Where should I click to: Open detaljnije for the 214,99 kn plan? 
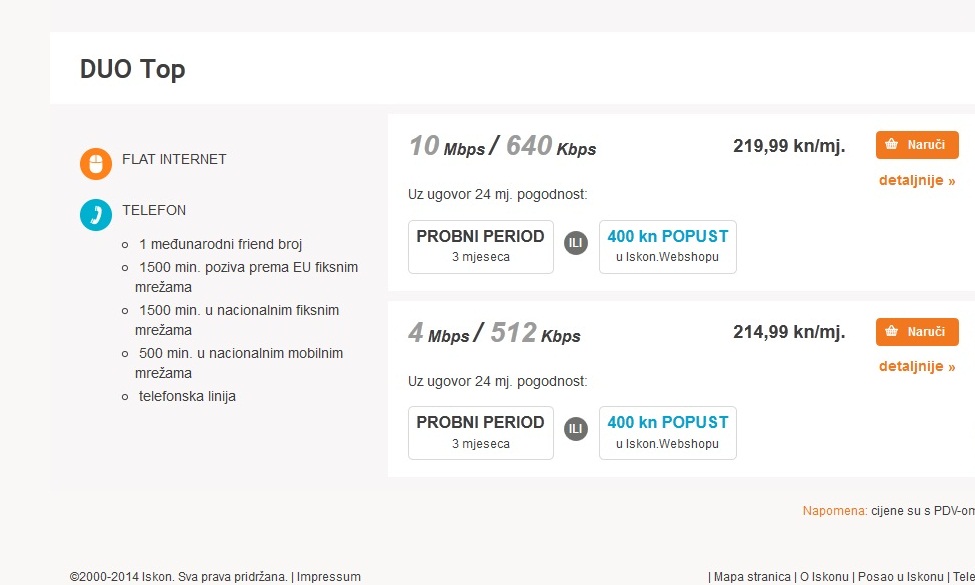[x=917, y=366]
